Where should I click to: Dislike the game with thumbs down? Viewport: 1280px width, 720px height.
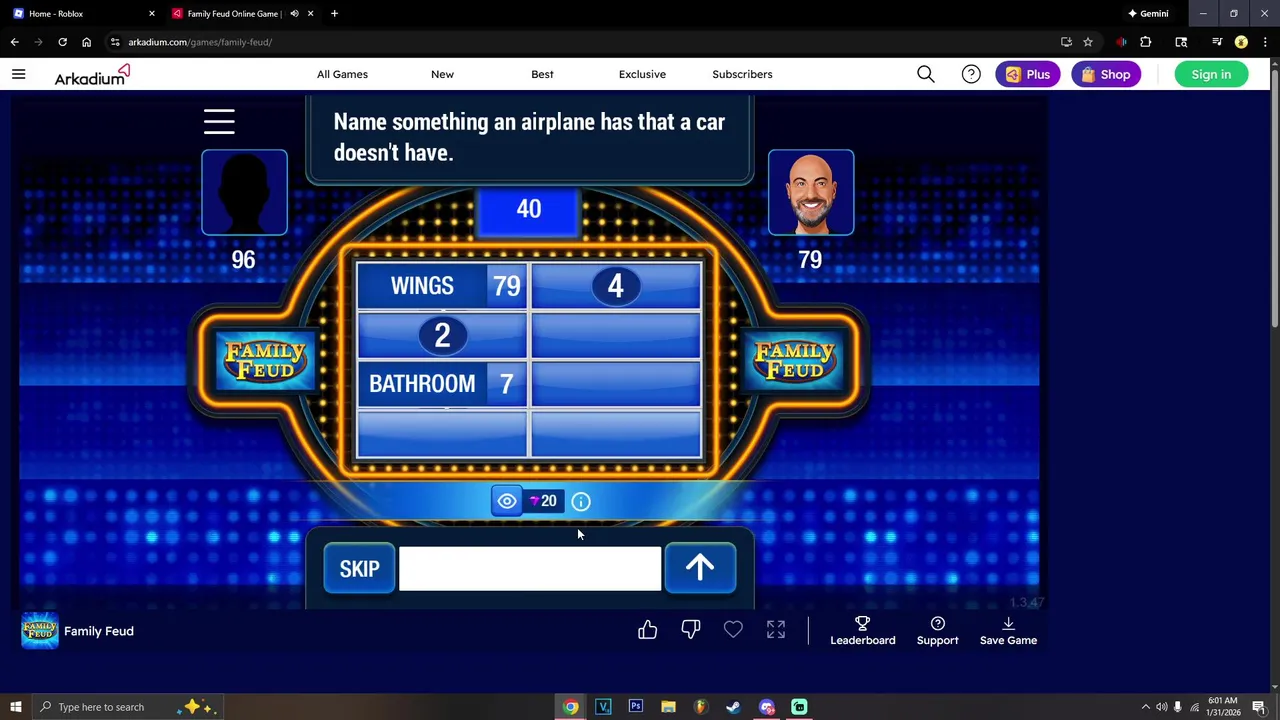click(691, 630)
